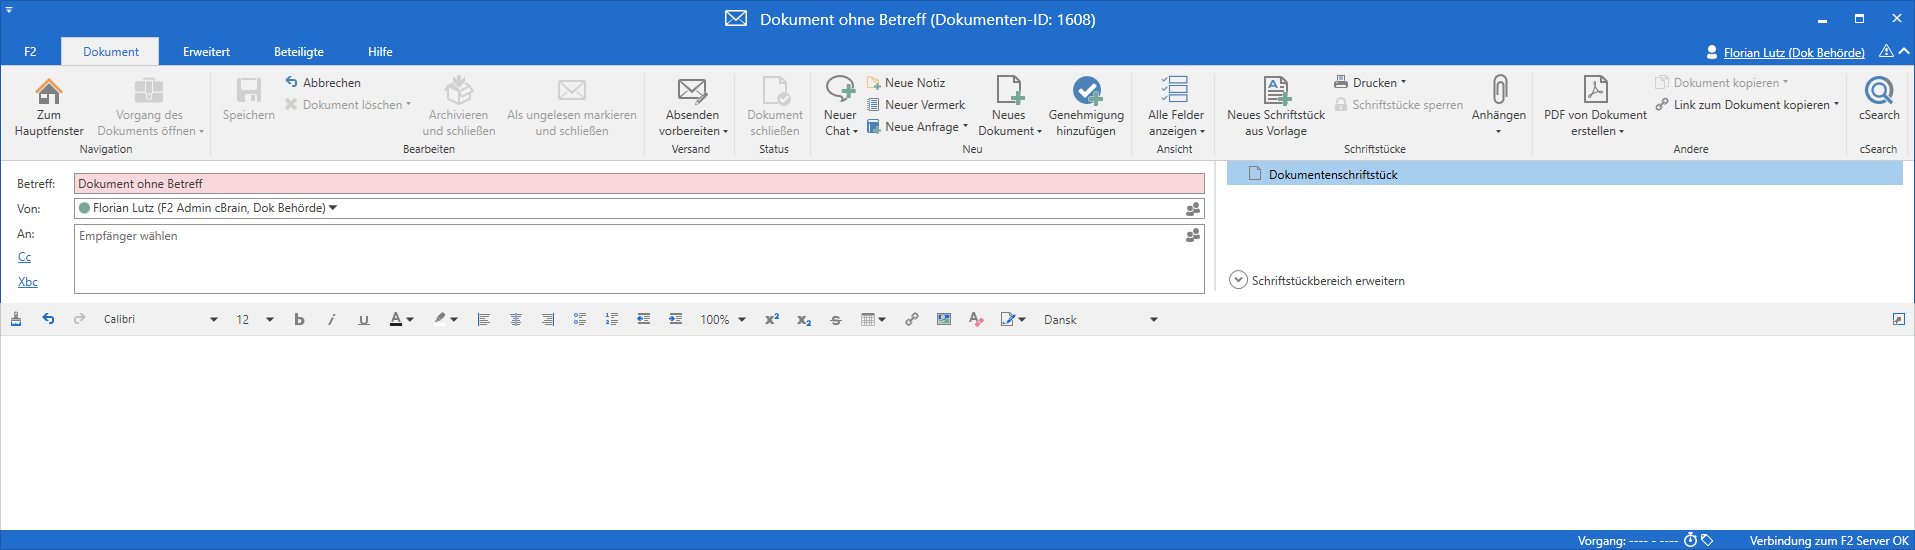Viewport: 1915px width, 550px height.
Task: Toggle underline formatting
Action: point(363,320)
